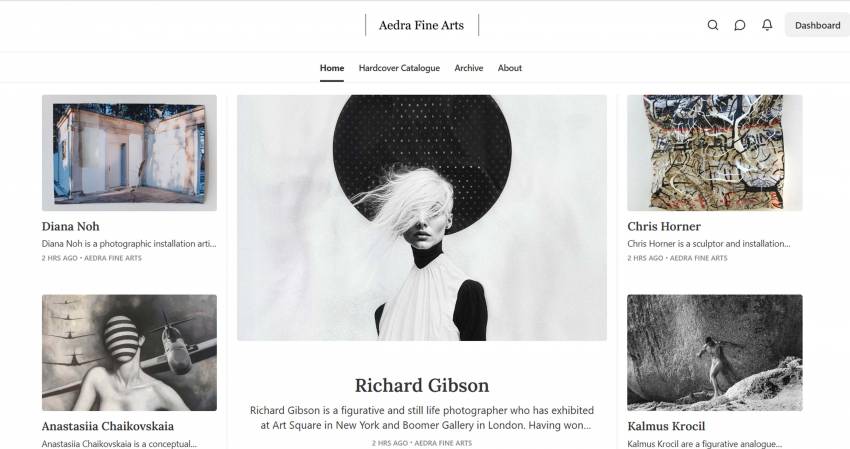
Task: Open Richard Gibson's featured portrait image
Action: coord(422,217)
